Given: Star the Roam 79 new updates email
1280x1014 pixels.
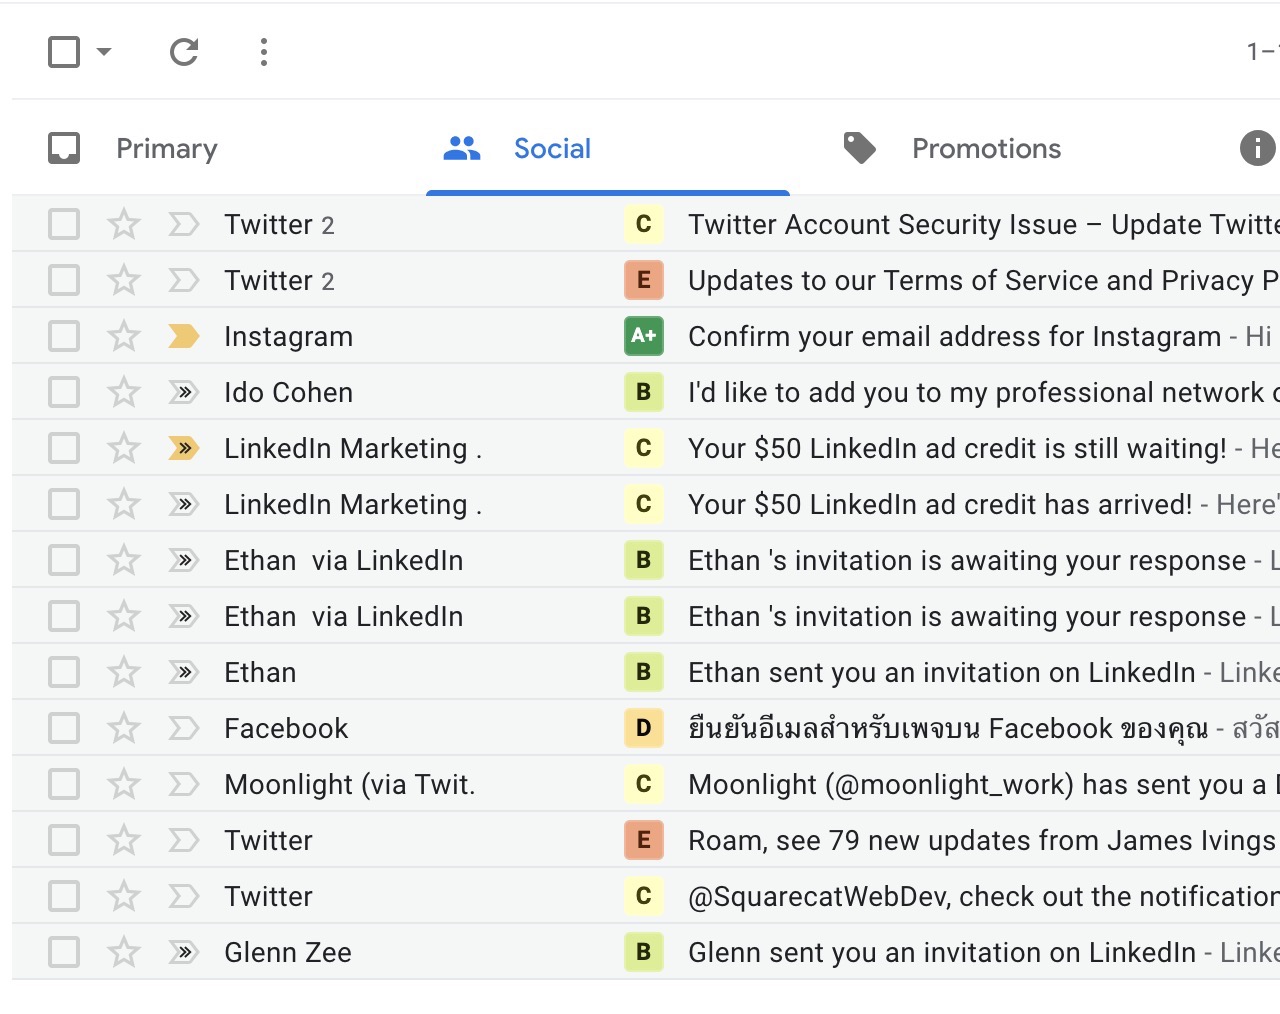Looking at the screenshot, I should pyautogui.click(x=124, y=840).
